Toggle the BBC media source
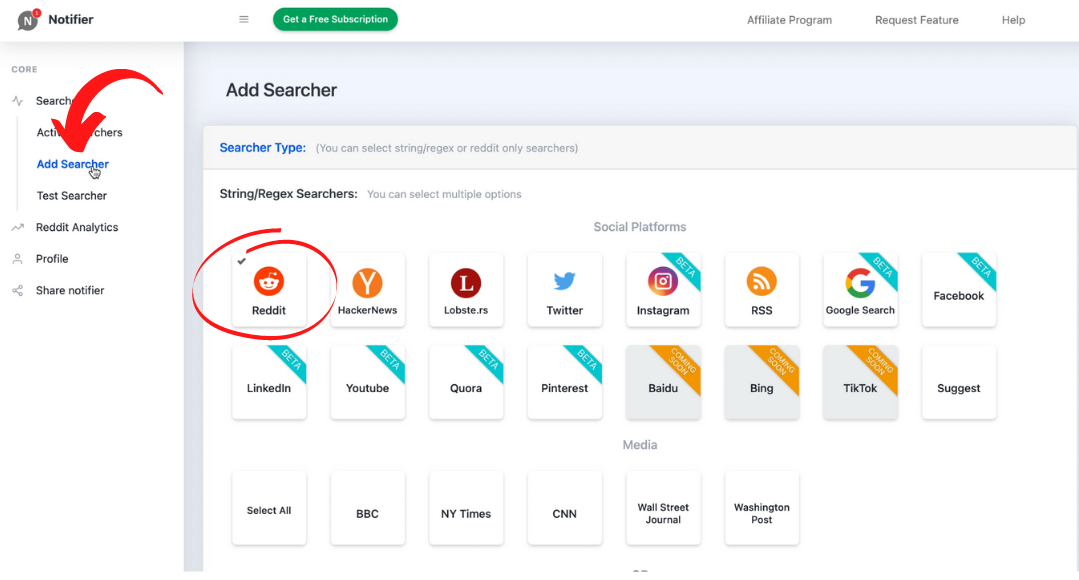Viewport: 1079px width, 580px height. point(367,513)
